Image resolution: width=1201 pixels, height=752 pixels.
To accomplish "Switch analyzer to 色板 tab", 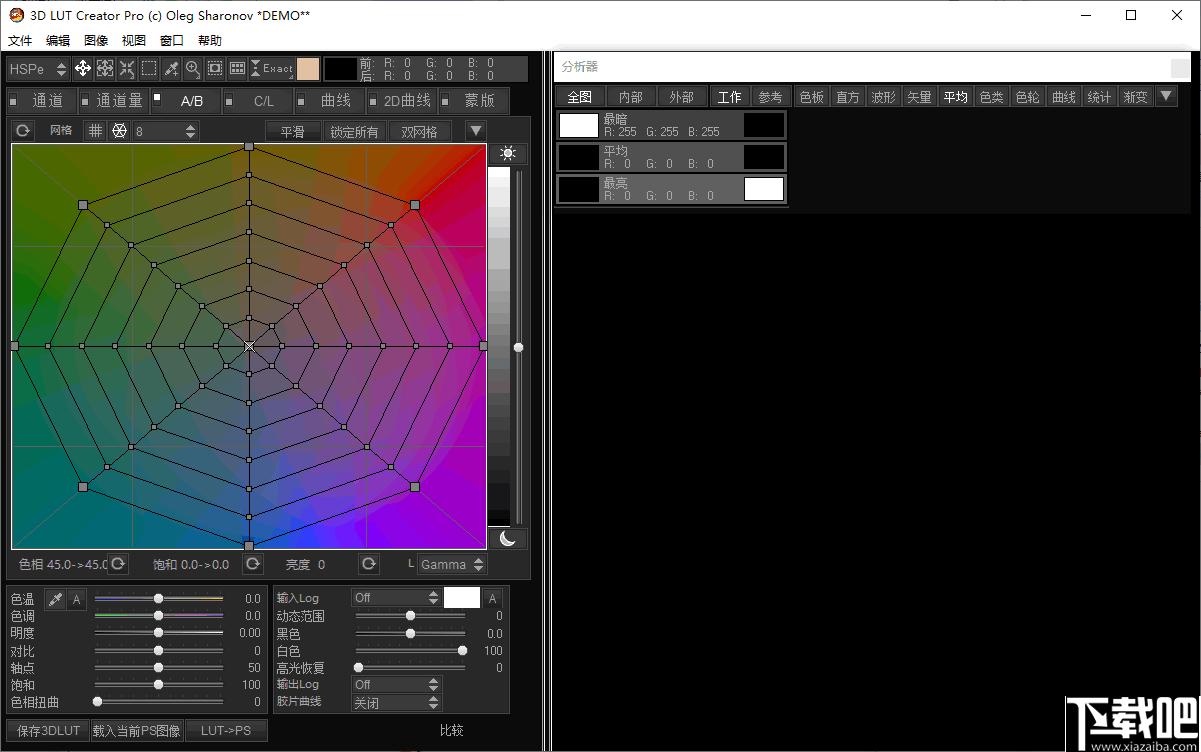I will [x=812, y=97].
